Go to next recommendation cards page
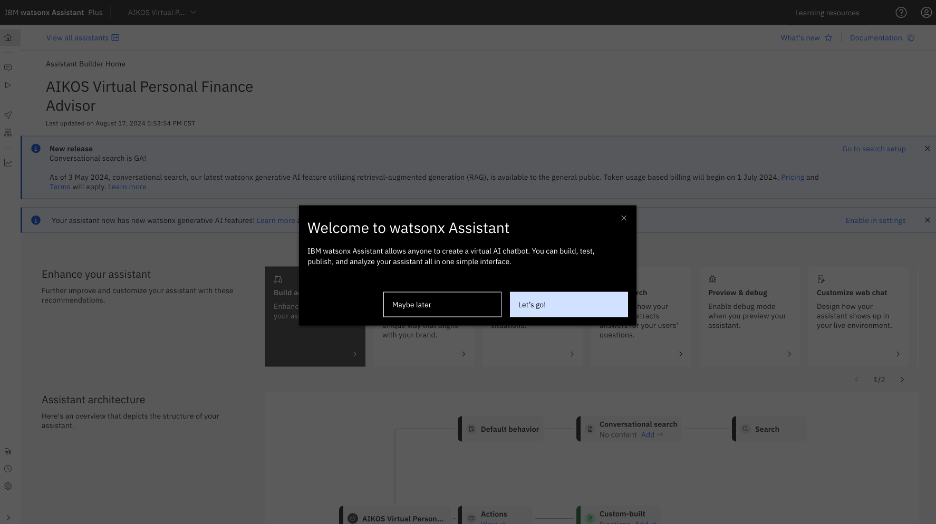Screen dimensions: 936x524 point(902,380)
